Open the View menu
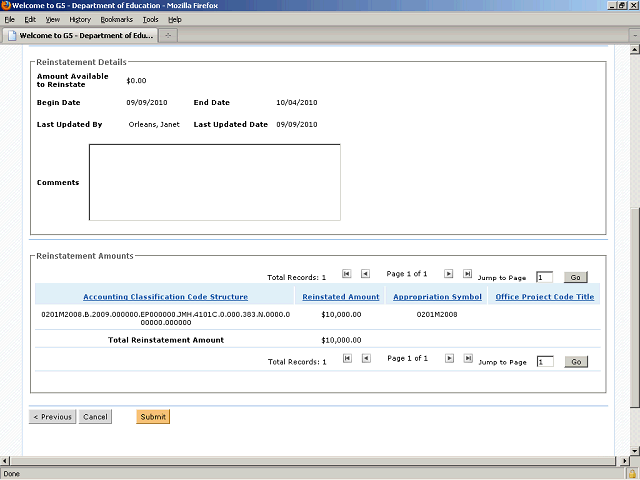This screenshot has width=640, height=480. [52, 19]
